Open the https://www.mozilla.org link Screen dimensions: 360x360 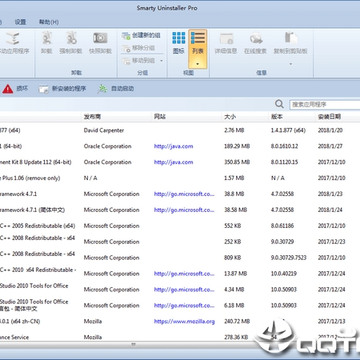coord(184,322)
